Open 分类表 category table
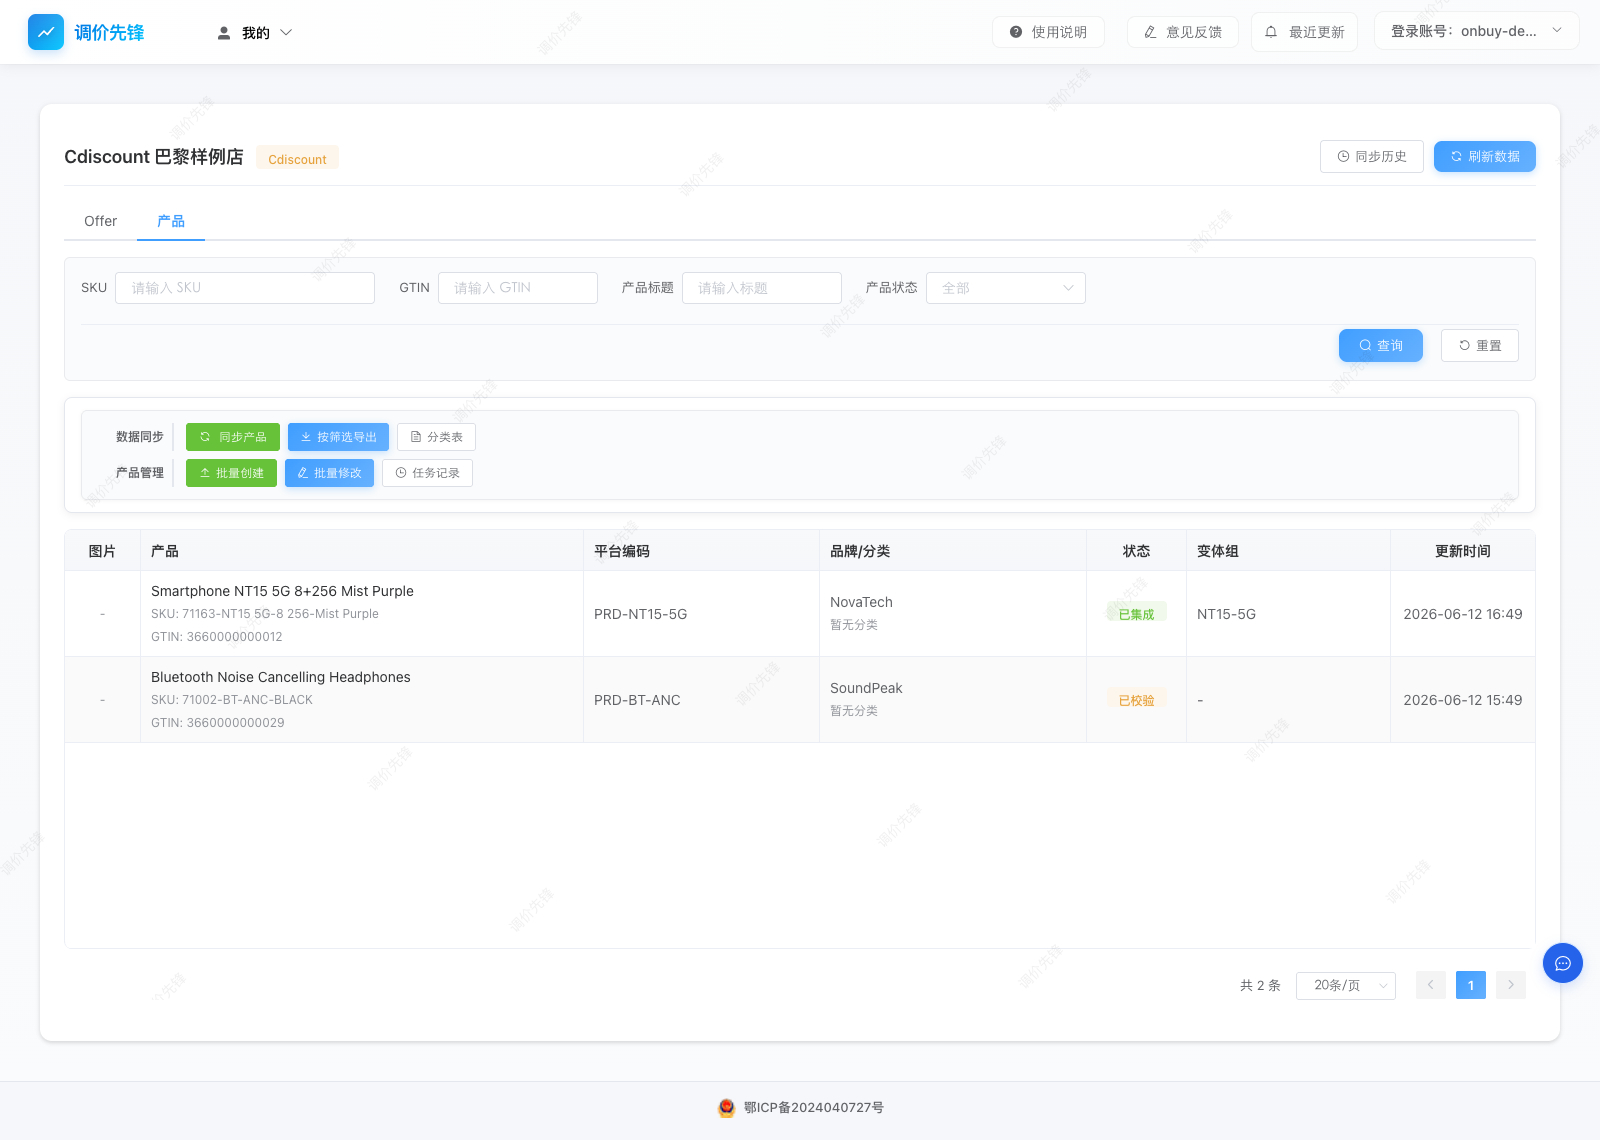Screen dimensions: 1600x1140 (436, 437)
